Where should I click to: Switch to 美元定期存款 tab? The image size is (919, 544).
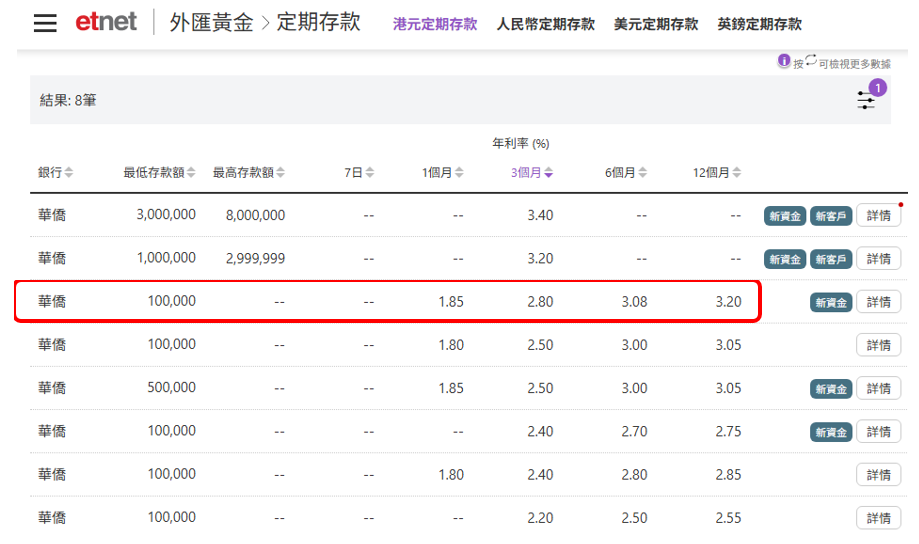click(x=656, y=24)
